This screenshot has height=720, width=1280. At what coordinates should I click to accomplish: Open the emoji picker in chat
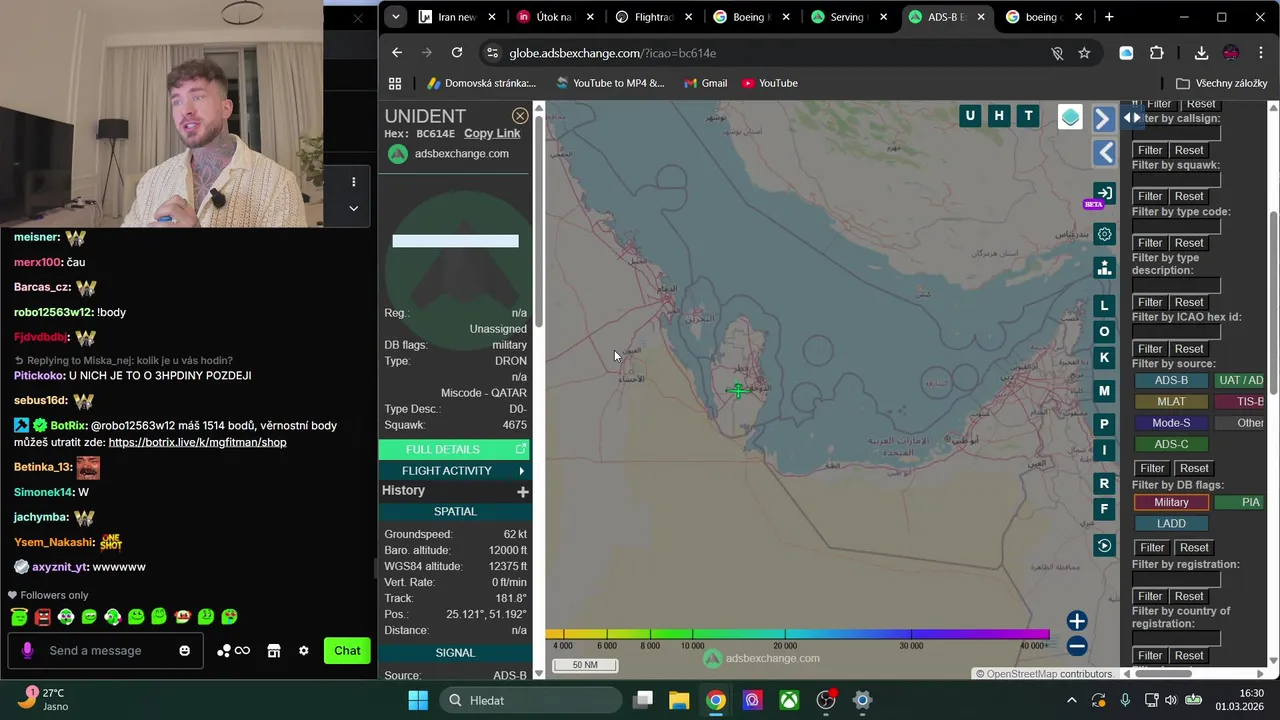[184, 651]
